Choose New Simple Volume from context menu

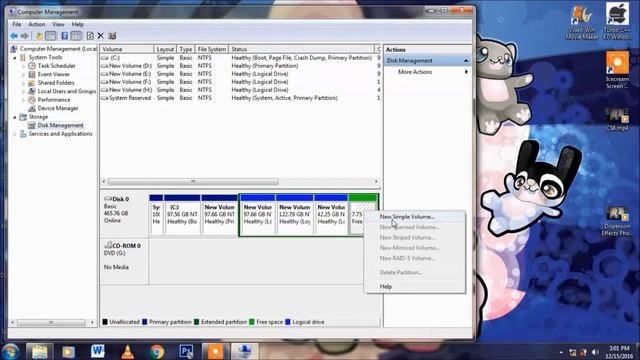pos(415,217)
